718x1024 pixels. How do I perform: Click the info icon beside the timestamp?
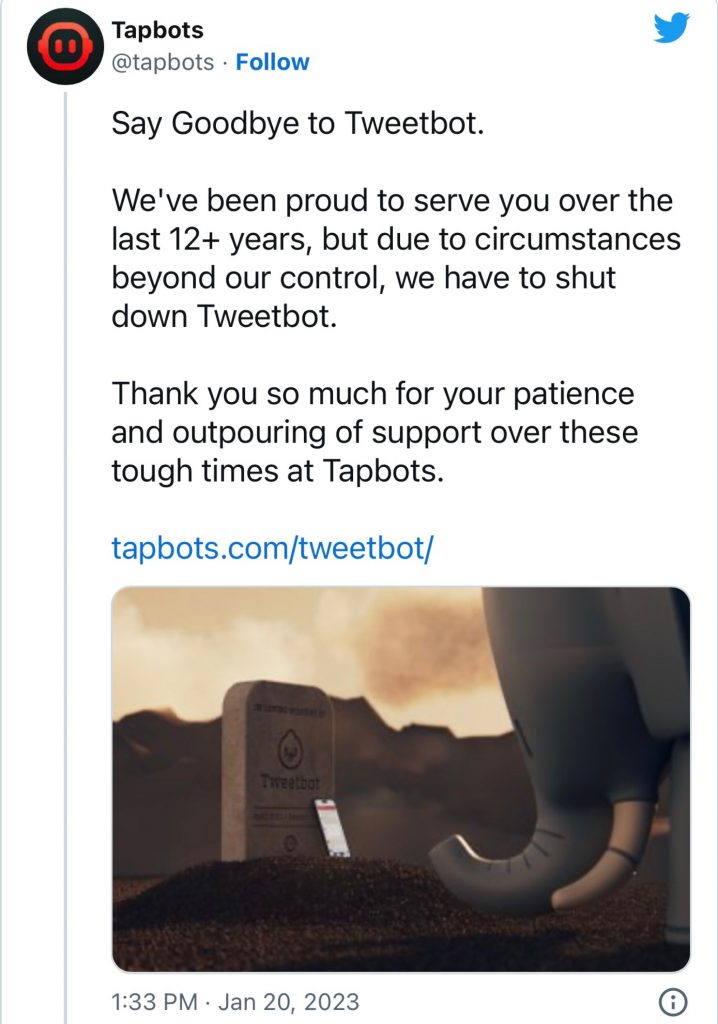(674, 1000)
